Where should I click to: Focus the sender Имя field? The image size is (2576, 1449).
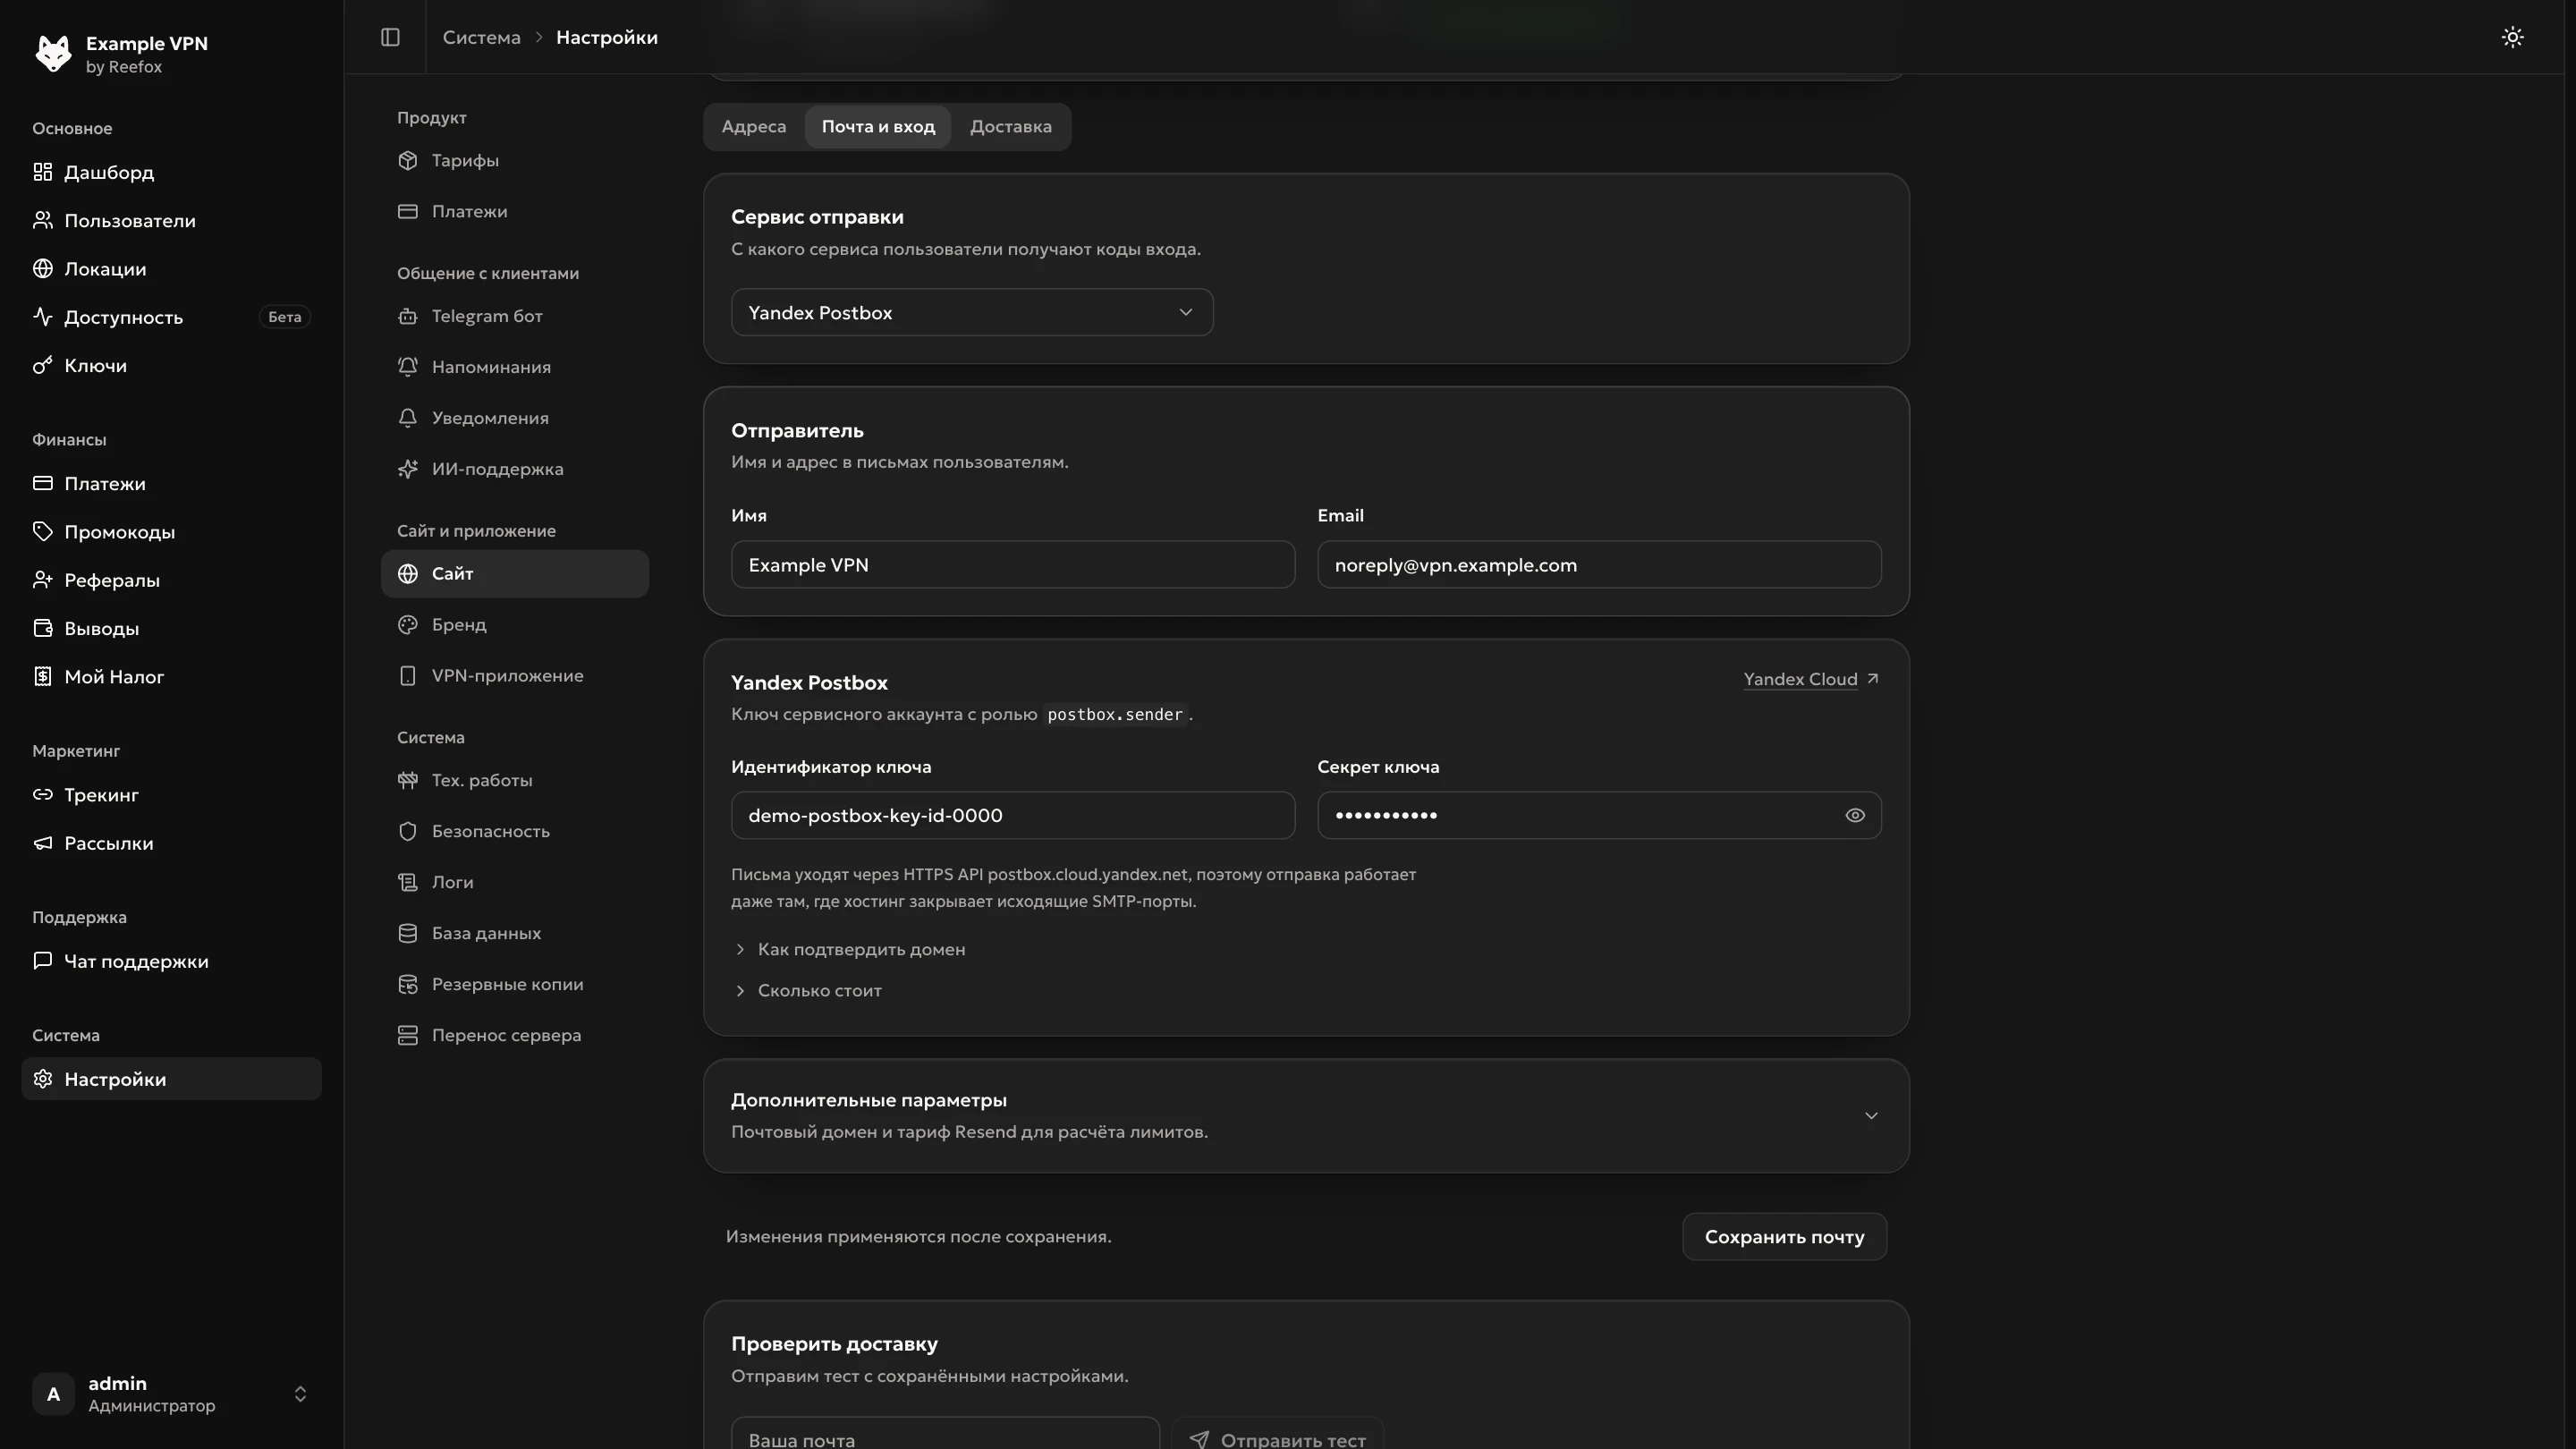(1012, 565)
